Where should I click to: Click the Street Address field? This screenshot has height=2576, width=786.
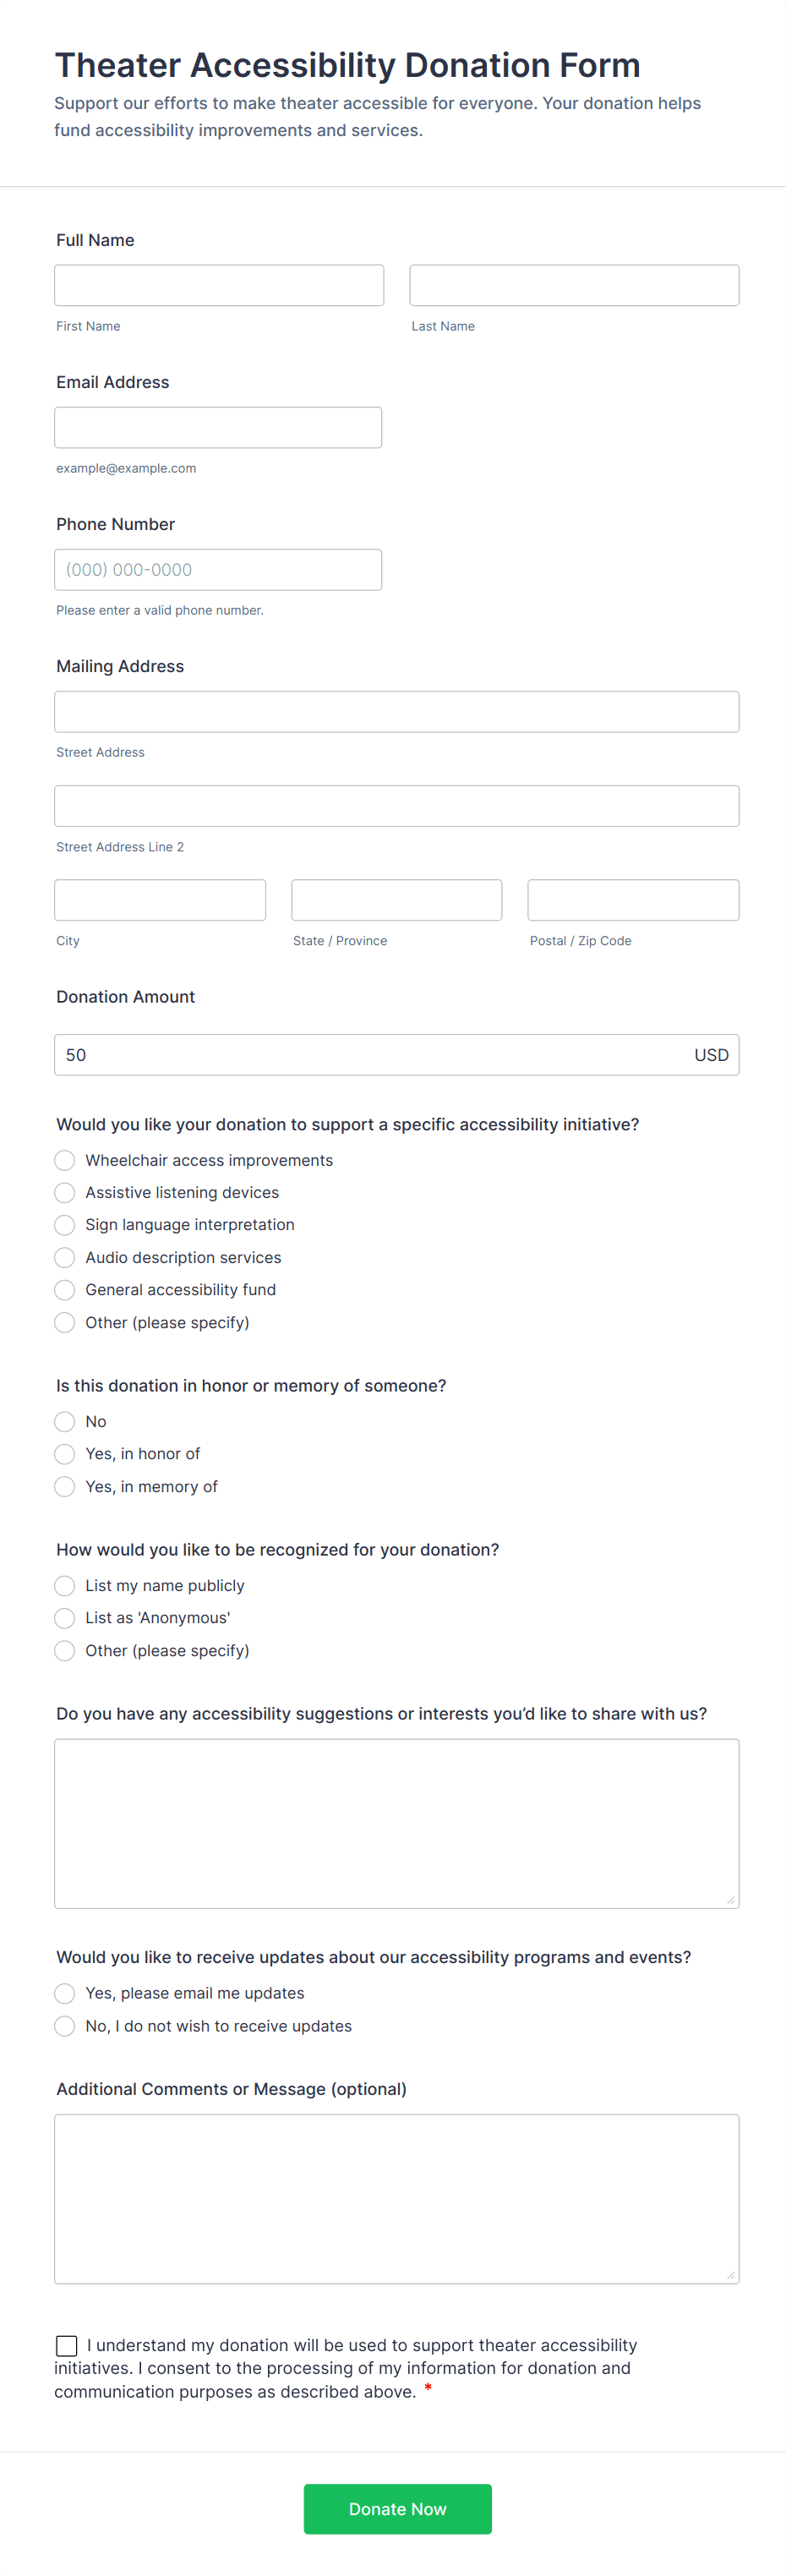396,711
